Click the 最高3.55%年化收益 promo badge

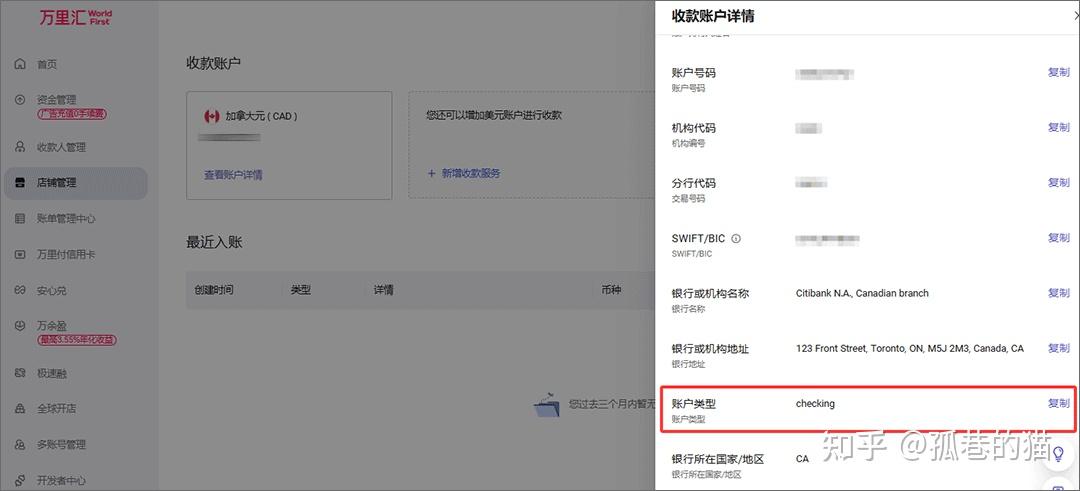[76, 340]
